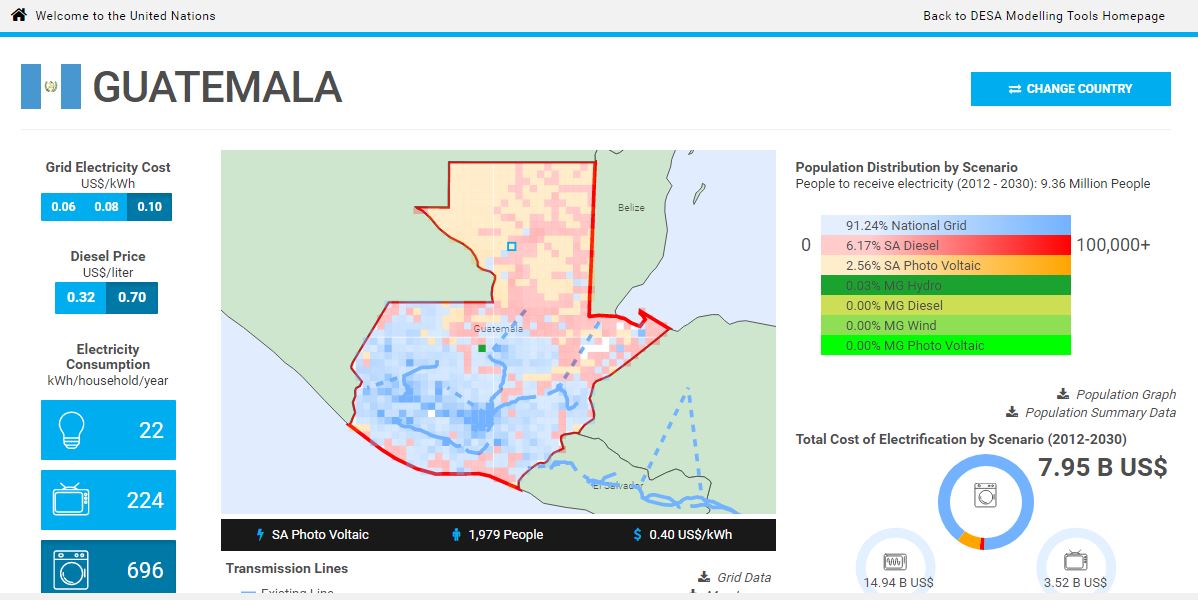
Task: Open Welcome to the United Nations link
Action: 125,15
